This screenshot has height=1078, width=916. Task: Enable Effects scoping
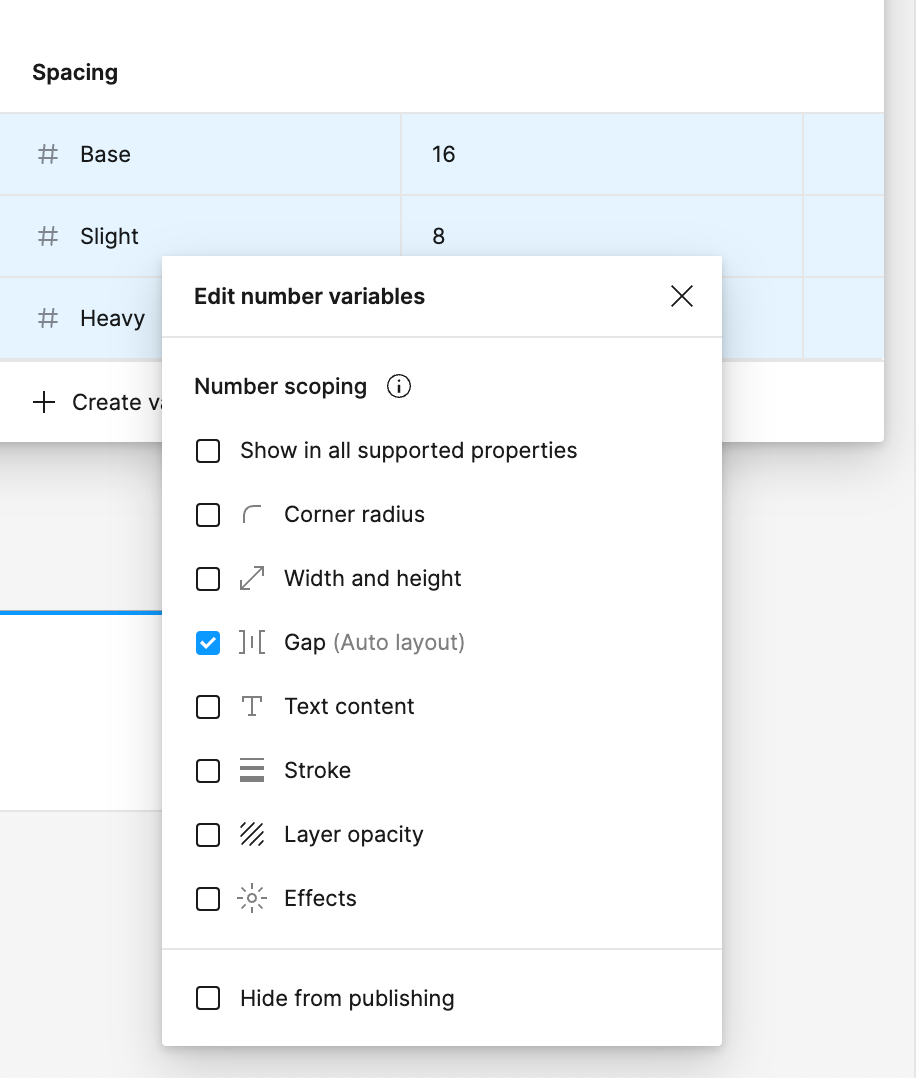[208, 899]
